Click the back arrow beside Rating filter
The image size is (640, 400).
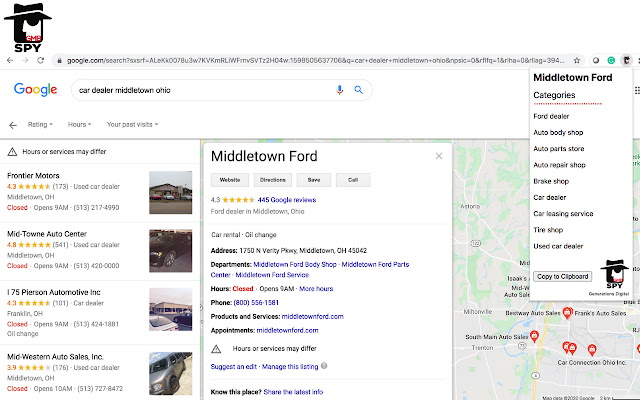tap(13, 125)
